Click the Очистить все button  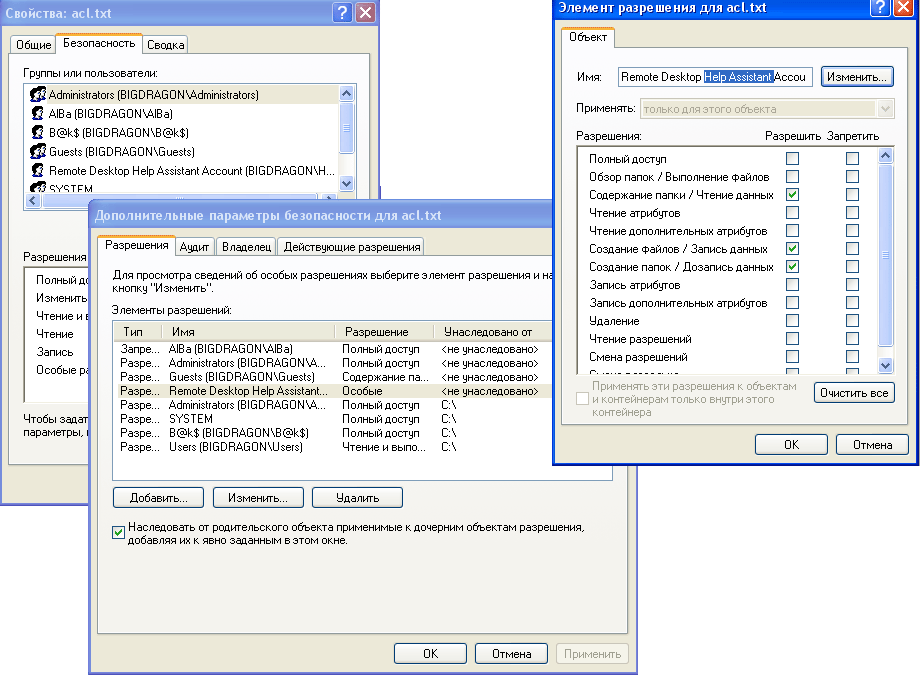click(853, 393)
